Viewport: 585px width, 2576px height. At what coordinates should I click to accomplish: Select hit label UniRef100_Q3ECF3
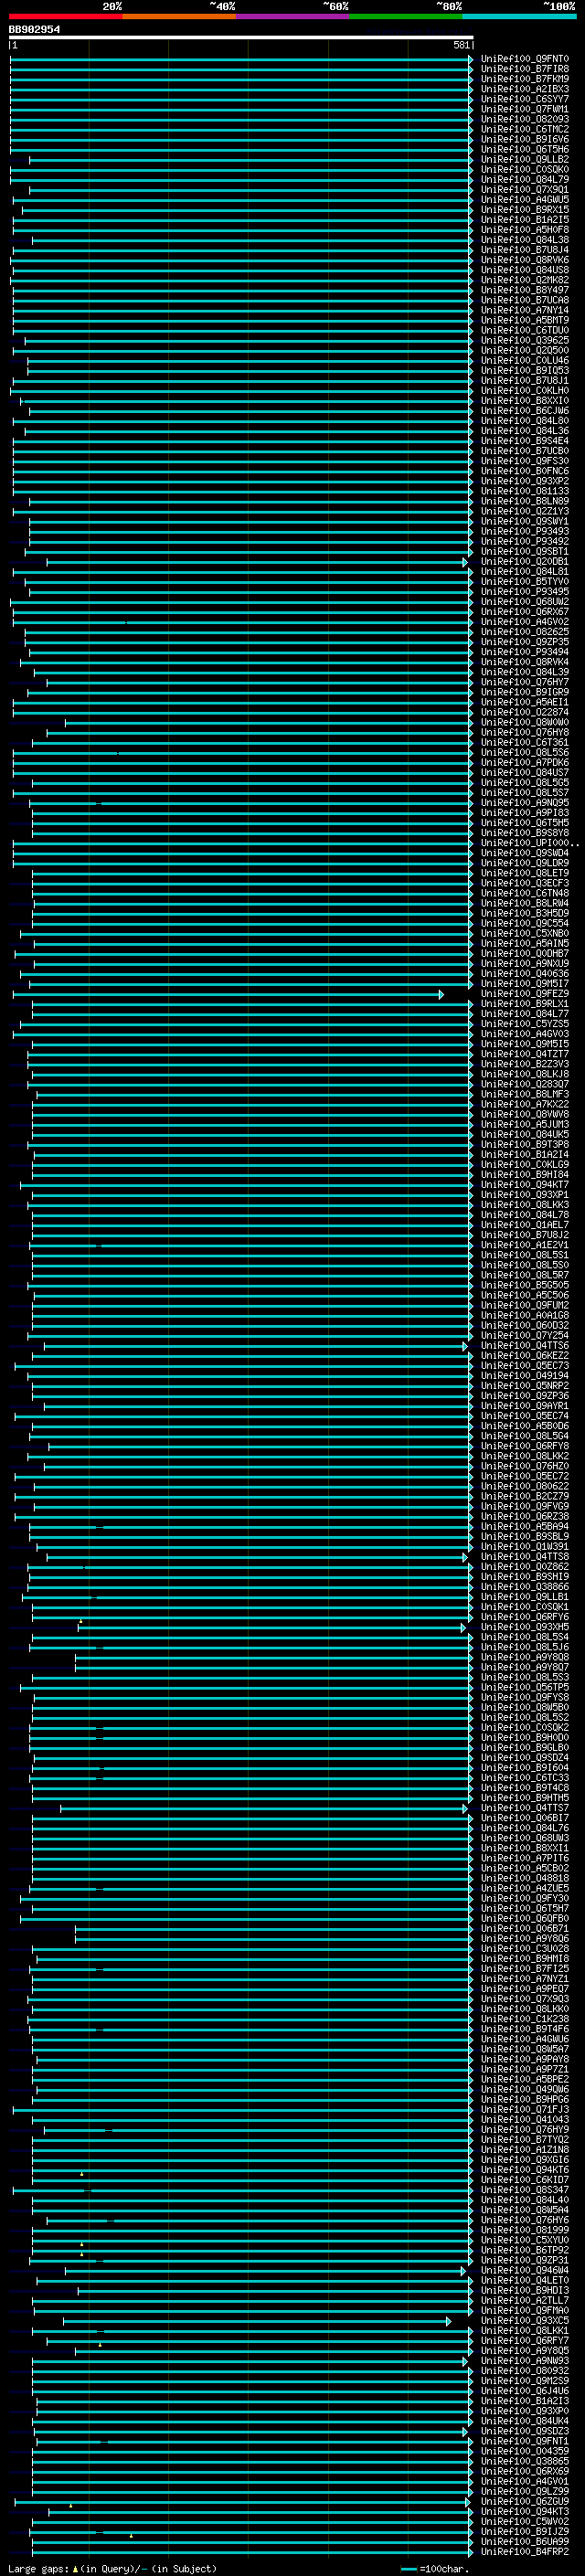click(x=525, y=884)
